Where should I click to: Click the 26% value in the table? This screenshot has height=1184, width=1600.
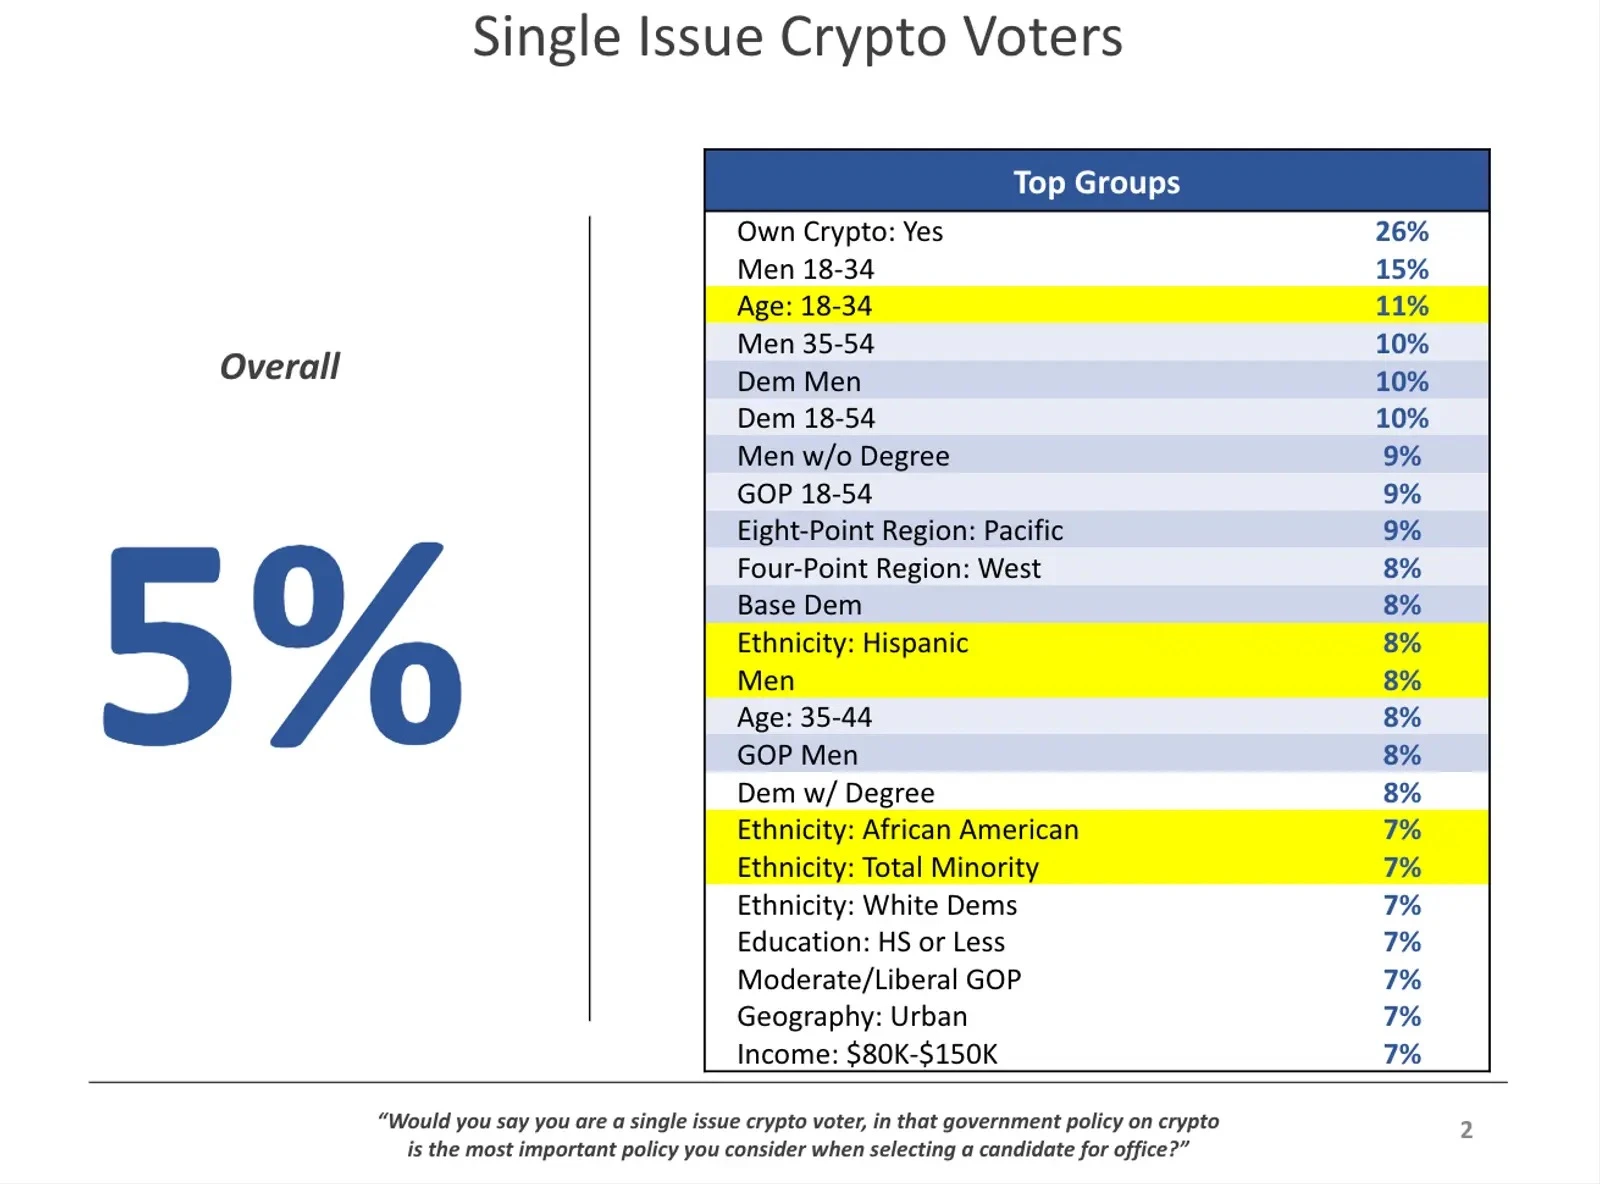(1401, 232)
